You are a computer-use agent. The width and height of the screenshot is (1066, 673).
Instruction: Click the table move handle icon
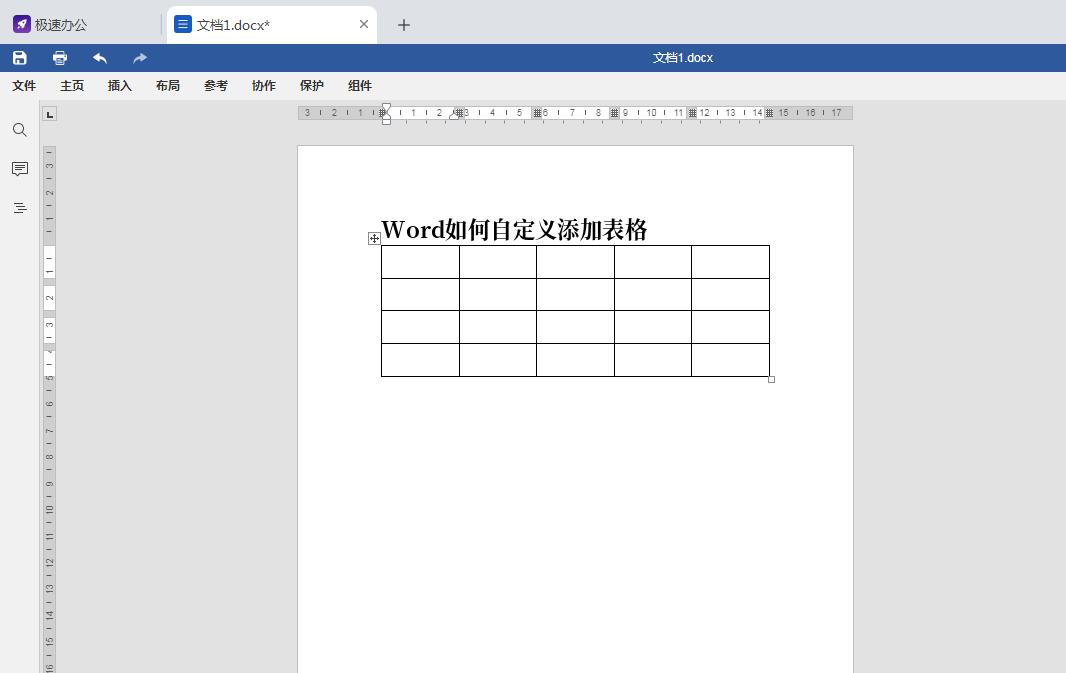(374, 239)
